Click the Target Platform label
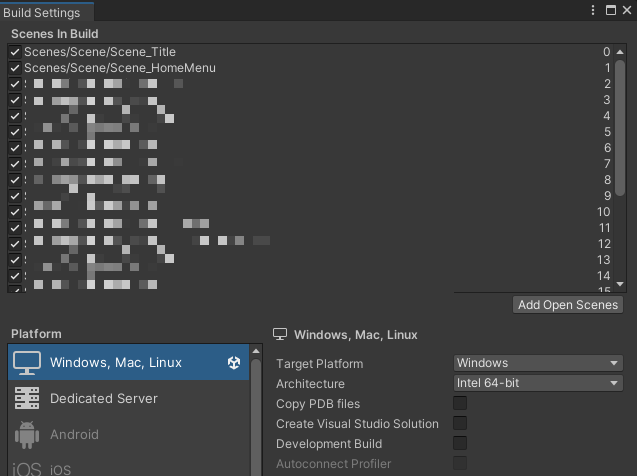 (x=319, y=364)
